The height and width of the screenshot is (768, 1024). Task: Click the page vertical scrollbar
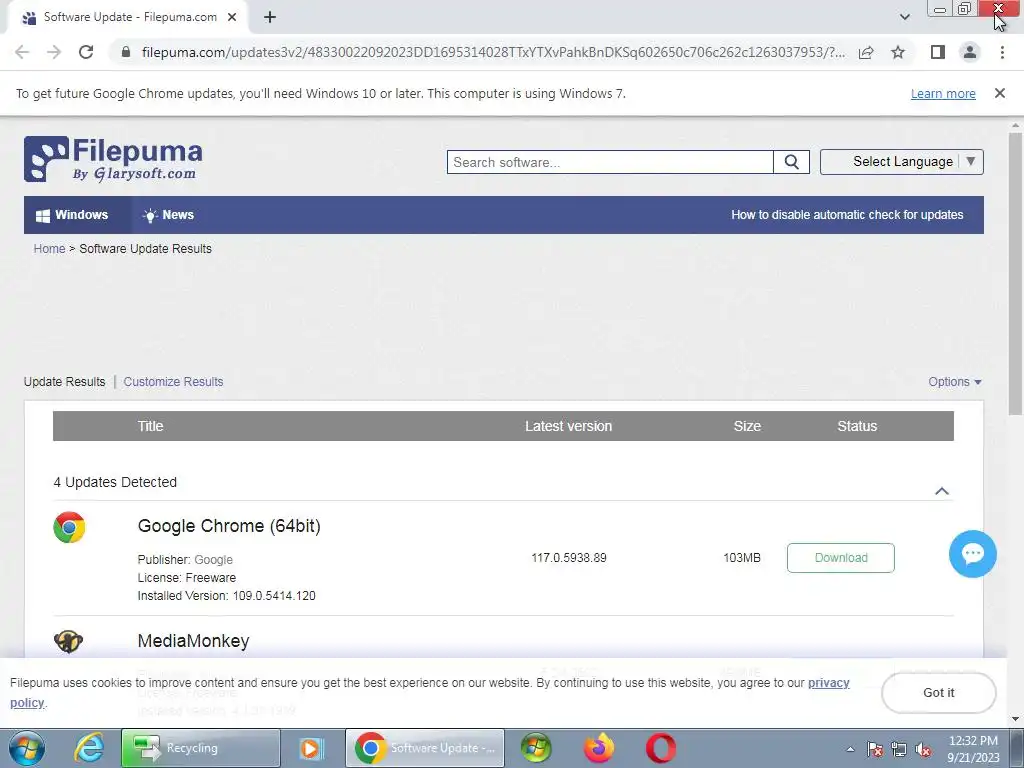coord(1015,274)
